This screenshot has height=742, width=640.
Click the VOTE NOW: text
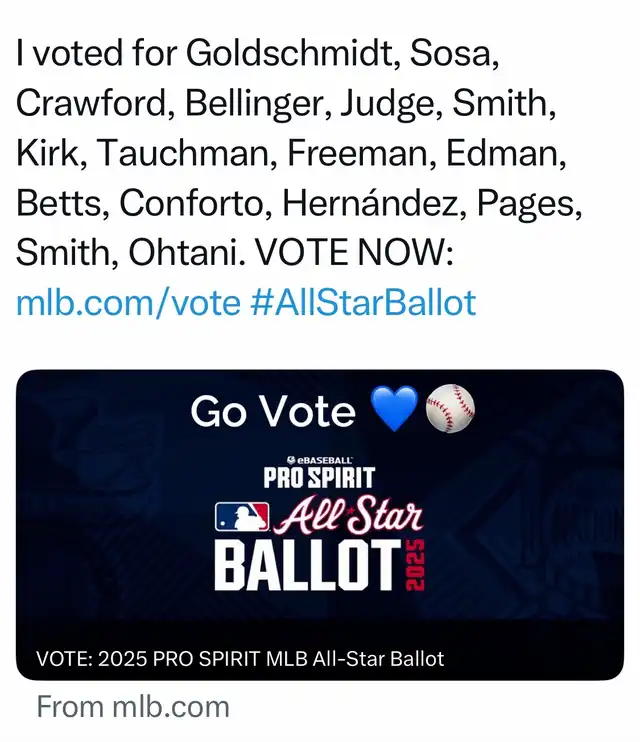tap(354, 252)
